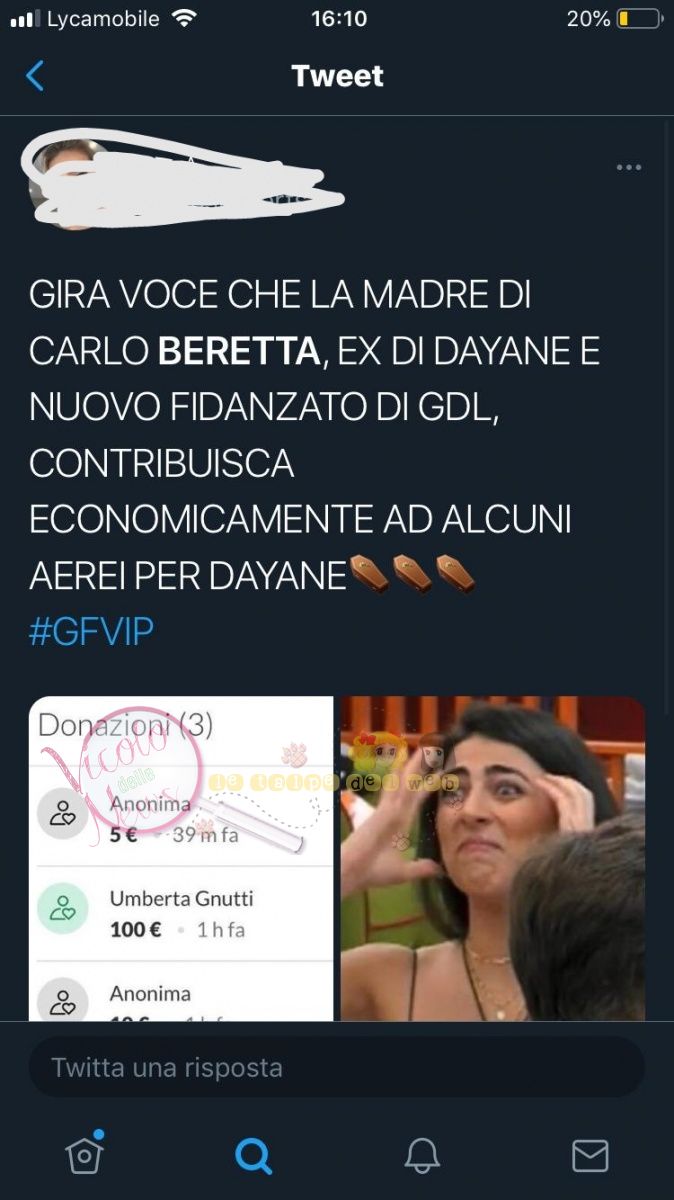The height and width of the screenshot is (1200, 674).
Task: Tap the Tweet header title
Action: 337,76
